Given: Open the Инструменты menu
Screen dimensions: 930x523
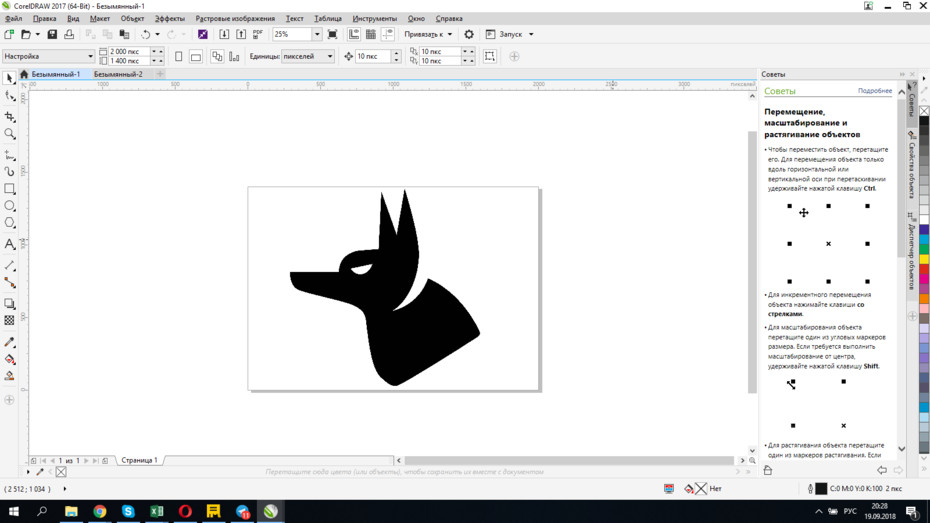Looking at the screenshot, I should click(x=374, y=18).
